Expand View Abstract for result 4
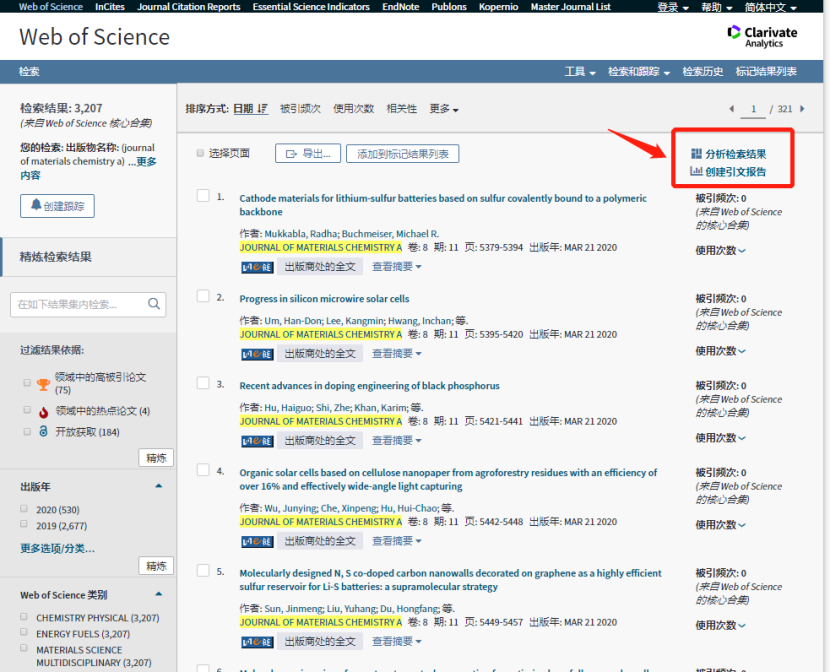Screen dimensions: 830x672 396,541
